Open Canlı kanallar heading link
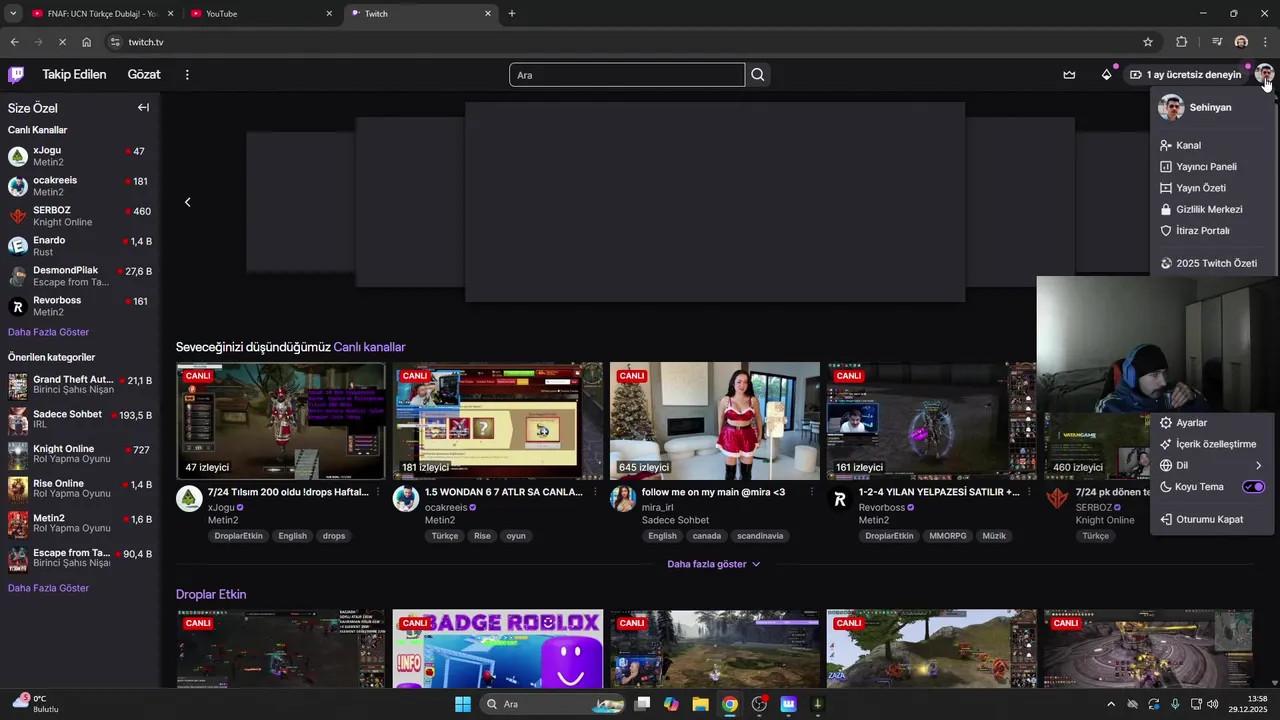Screen dimensions: 1280x720 [x=369, y=347]
